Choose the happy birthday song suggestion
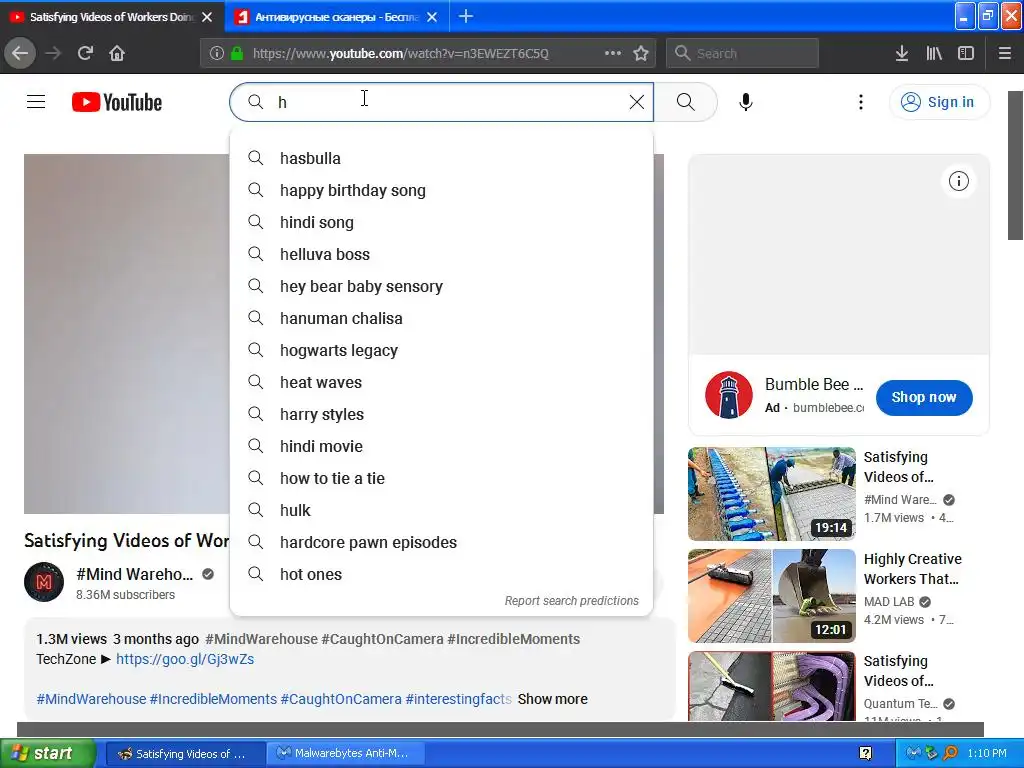This screenshot has height=768, width=1024. pos(441,190)
